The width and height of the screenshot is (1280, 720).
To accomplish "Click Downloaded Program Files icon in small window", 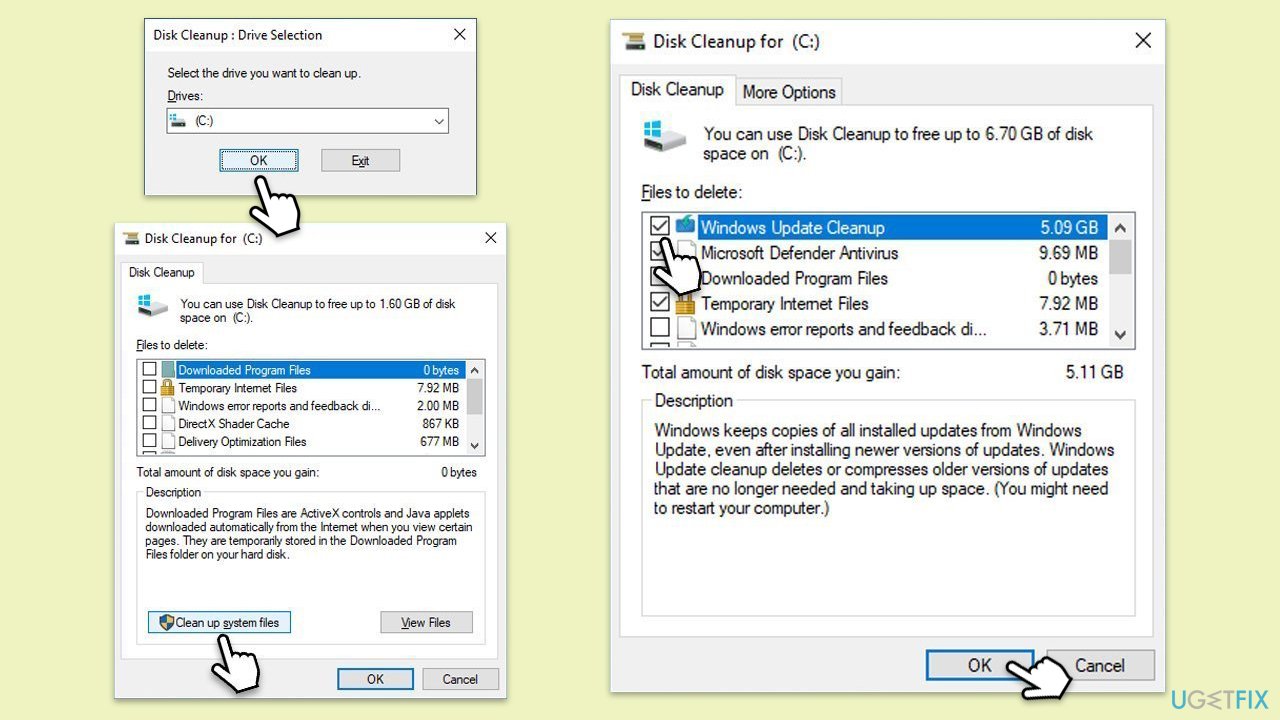I will click(x=168, y=370).
